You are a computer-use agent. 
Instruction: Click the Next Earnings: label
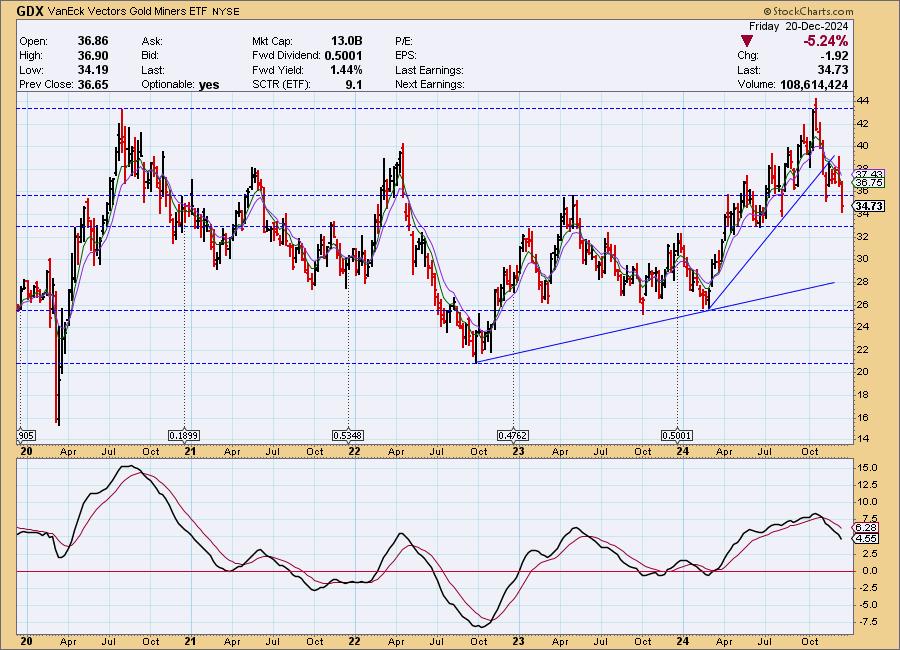tap(430, 84)
